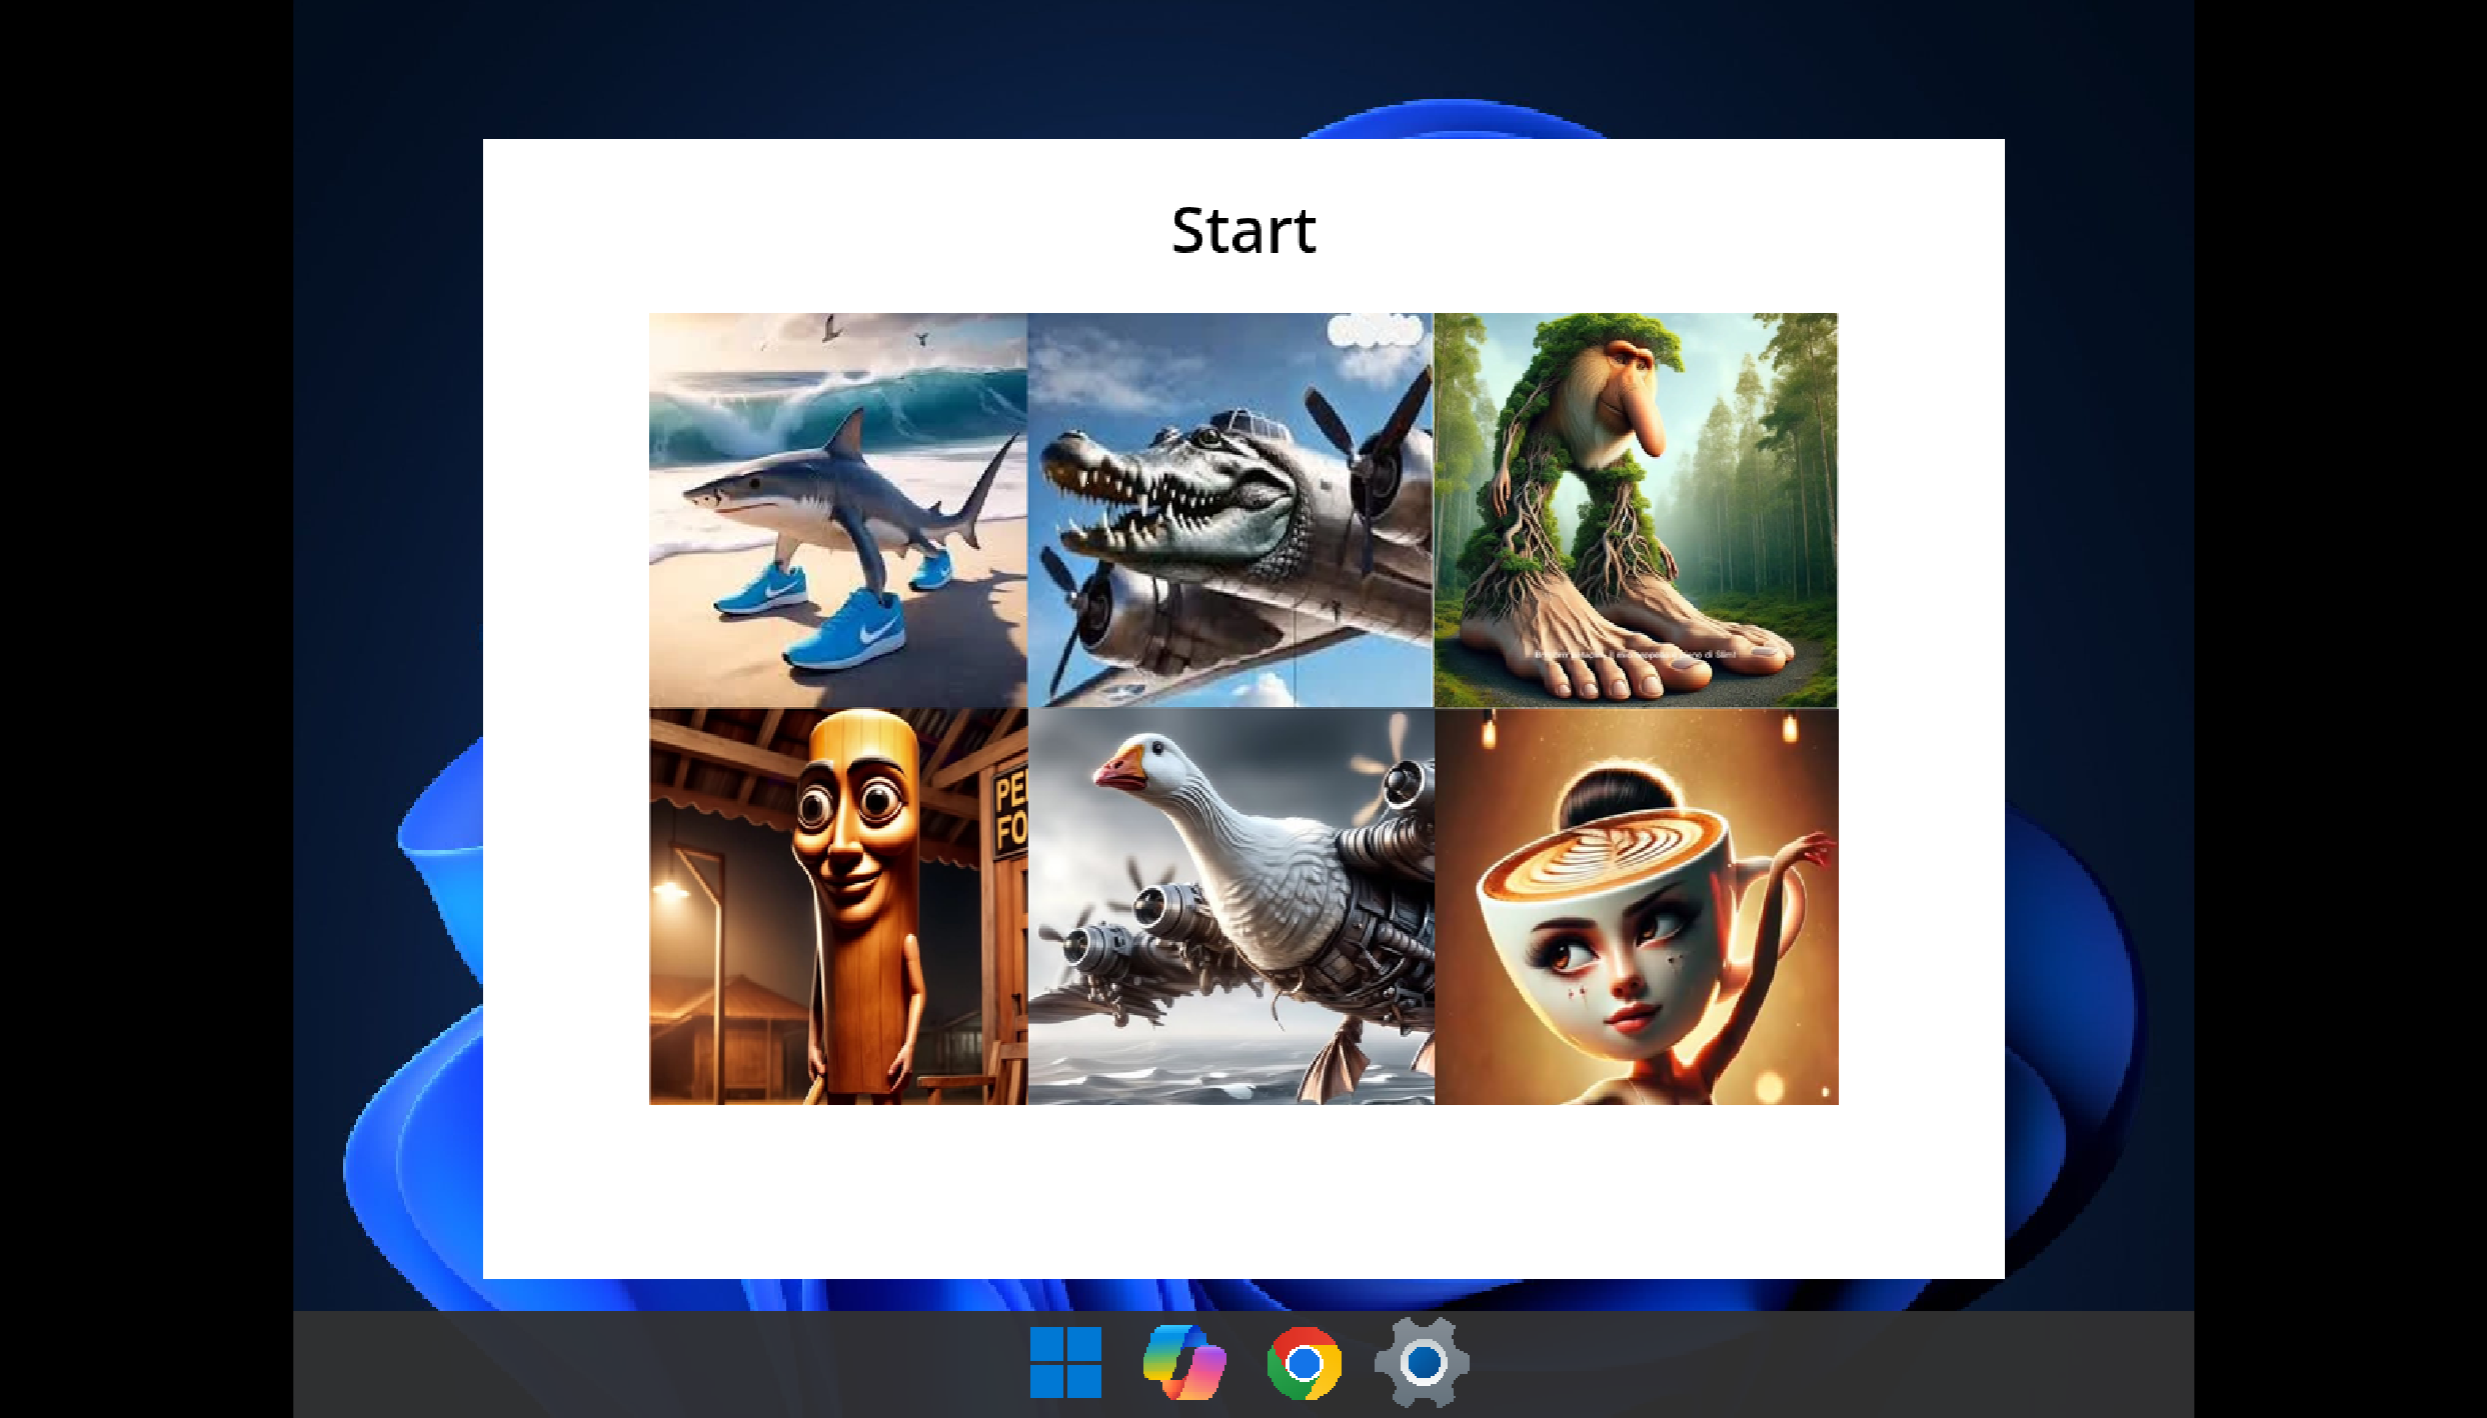Select the crocodile bomber airplane image
The width and height of the screenshot is (2487, 1418).
pyautogui.click(x=1231, y=510)
